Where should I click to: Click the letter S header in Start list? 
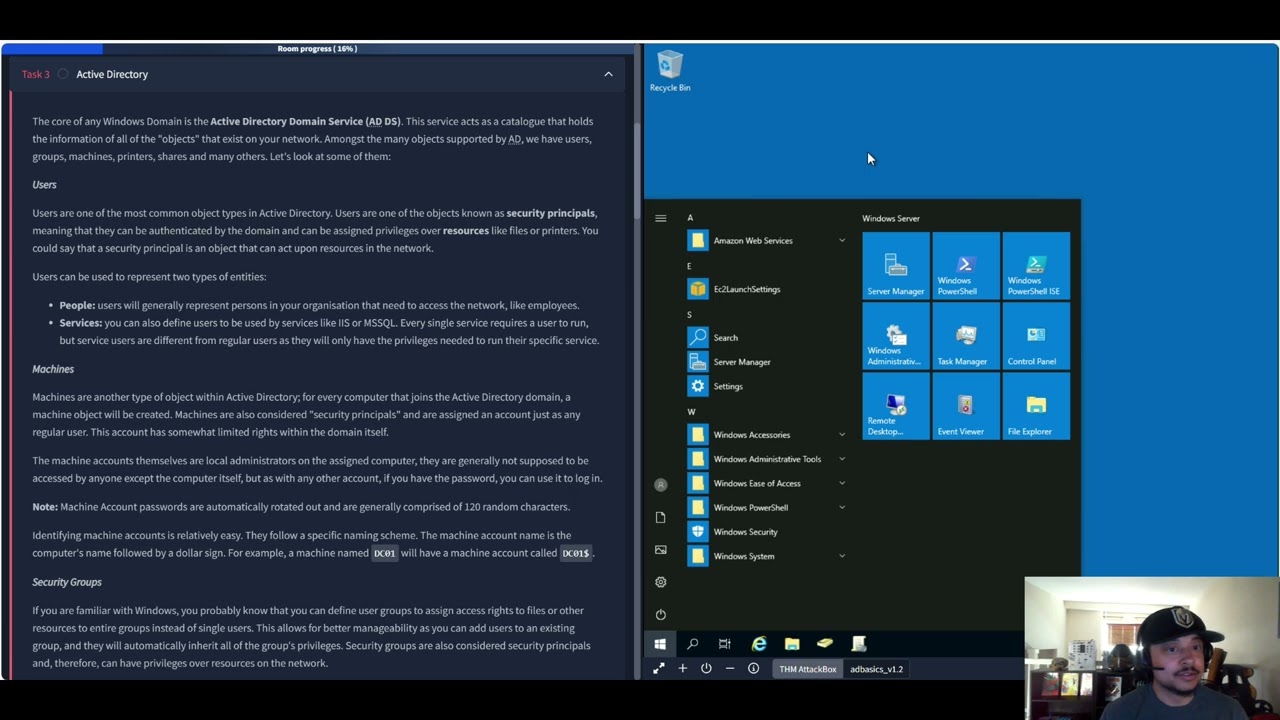tap(689, 315)
